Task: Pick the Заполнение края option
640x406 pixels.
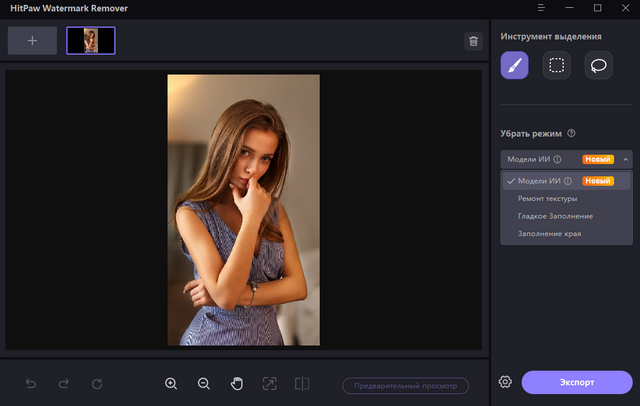Action: point(549,234)
